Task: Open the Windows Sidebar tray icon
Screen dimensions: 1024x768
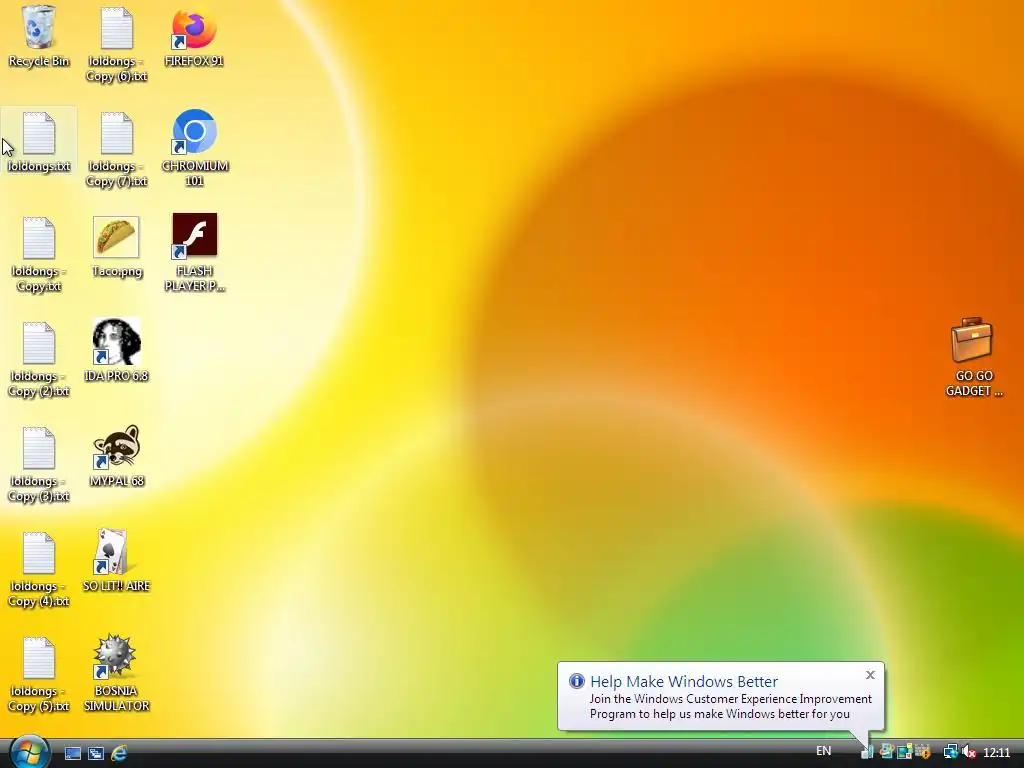Action: pyautogui.click(x=904, y=752)
